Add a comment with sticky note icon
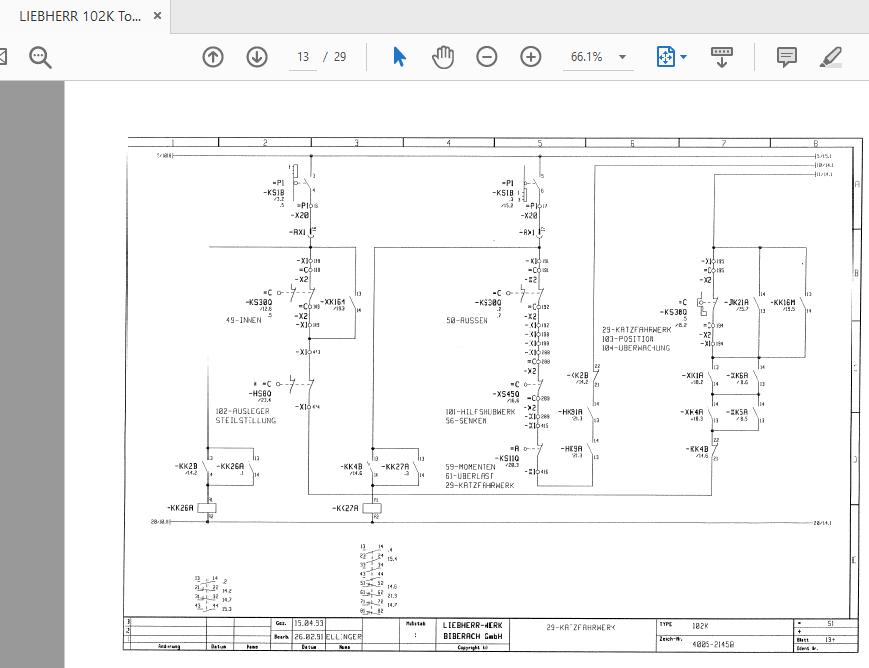869x668 pixels. pyautogui.click(x=787, y=57)
